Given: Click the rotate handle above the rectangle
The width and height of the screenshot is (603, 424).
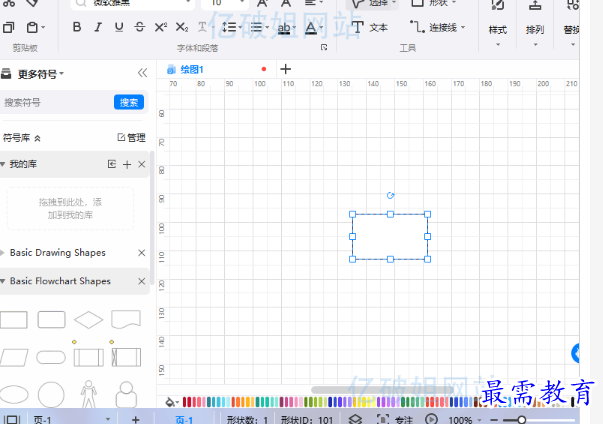Looking at the screenshot, I should (x=390, y=196).
